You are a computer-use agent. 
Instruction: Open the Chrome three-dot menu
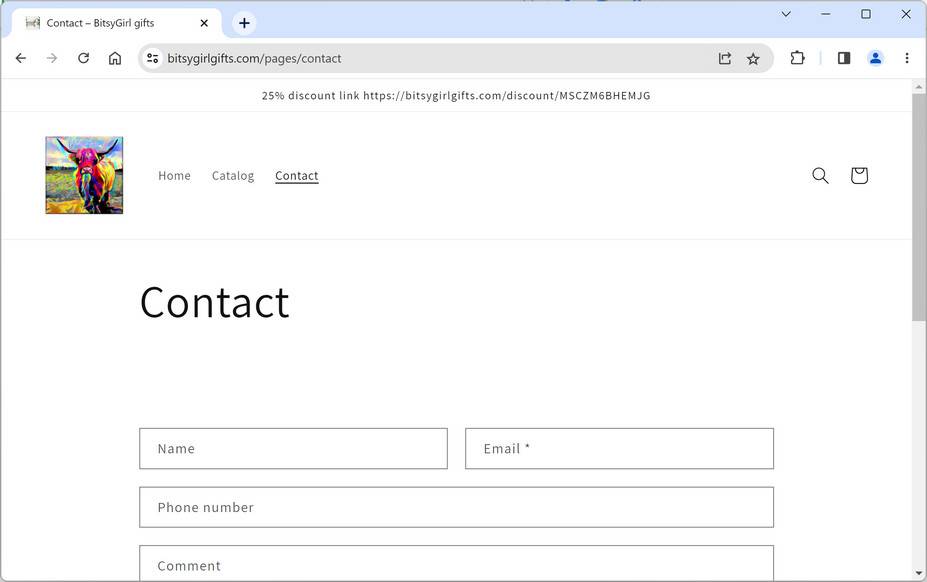pyautogui.click(x=907, y=59)
